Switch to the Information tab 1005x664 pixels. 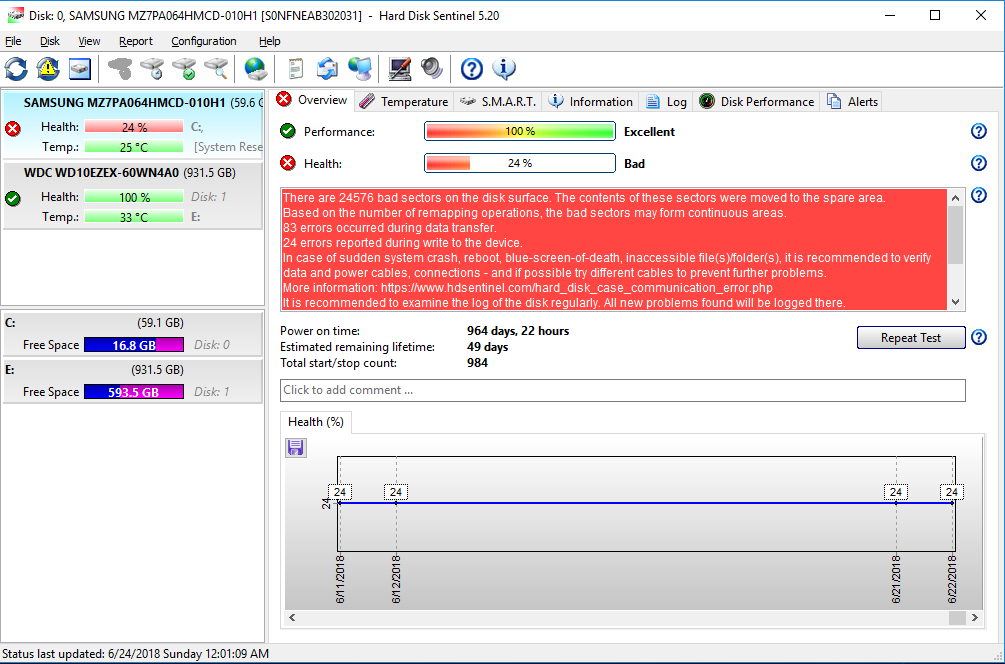click(x=591, y=101)
